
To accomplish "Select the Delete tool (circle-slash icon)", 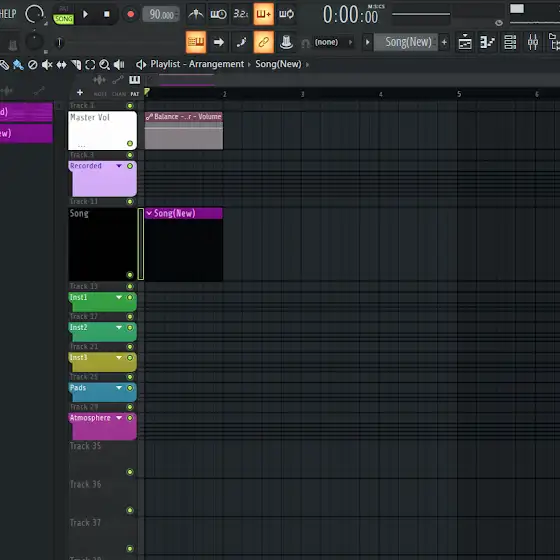I will (x=32, y=65).
